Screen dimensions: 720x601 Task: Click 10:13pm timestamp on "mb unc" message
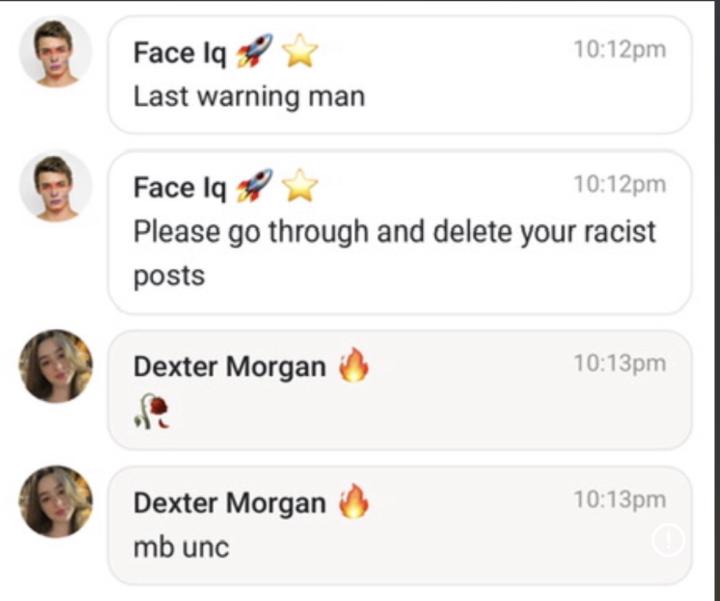point(619,498)
